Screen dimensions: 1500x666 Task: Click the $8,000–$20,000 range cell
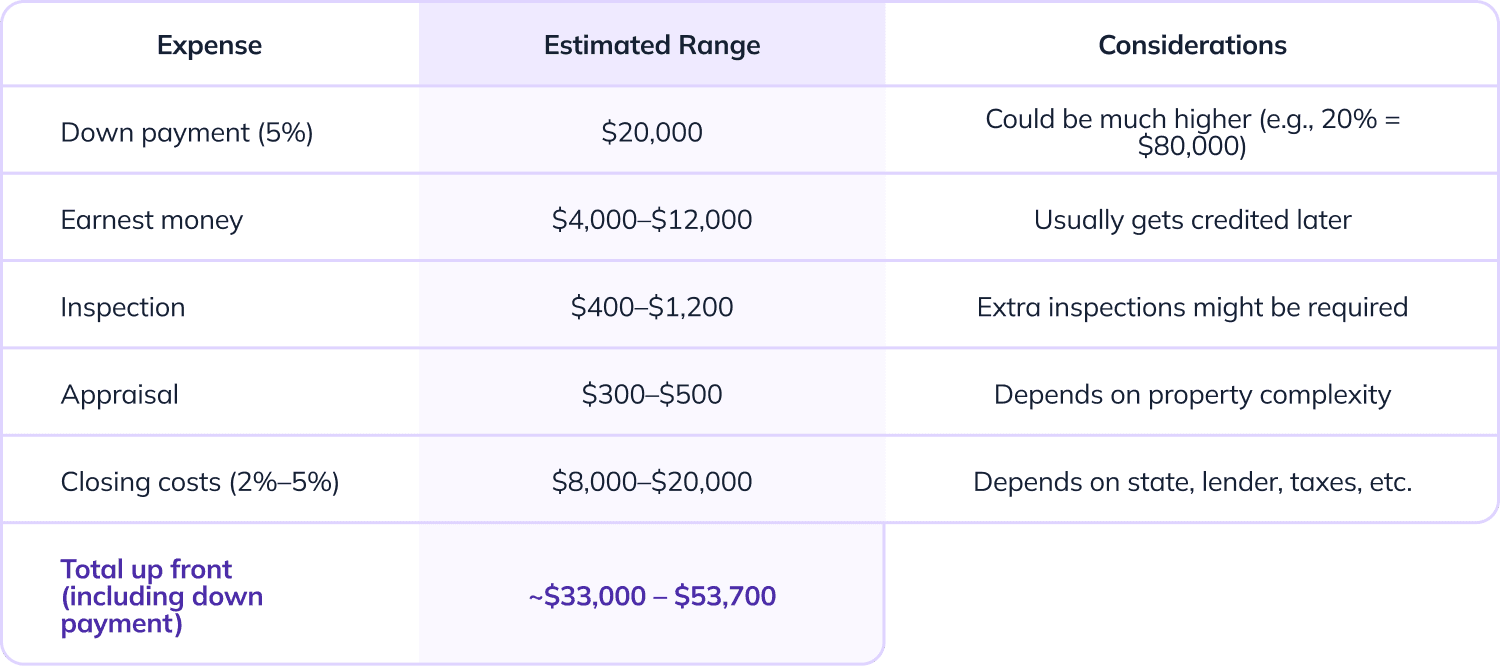point(652,482)
